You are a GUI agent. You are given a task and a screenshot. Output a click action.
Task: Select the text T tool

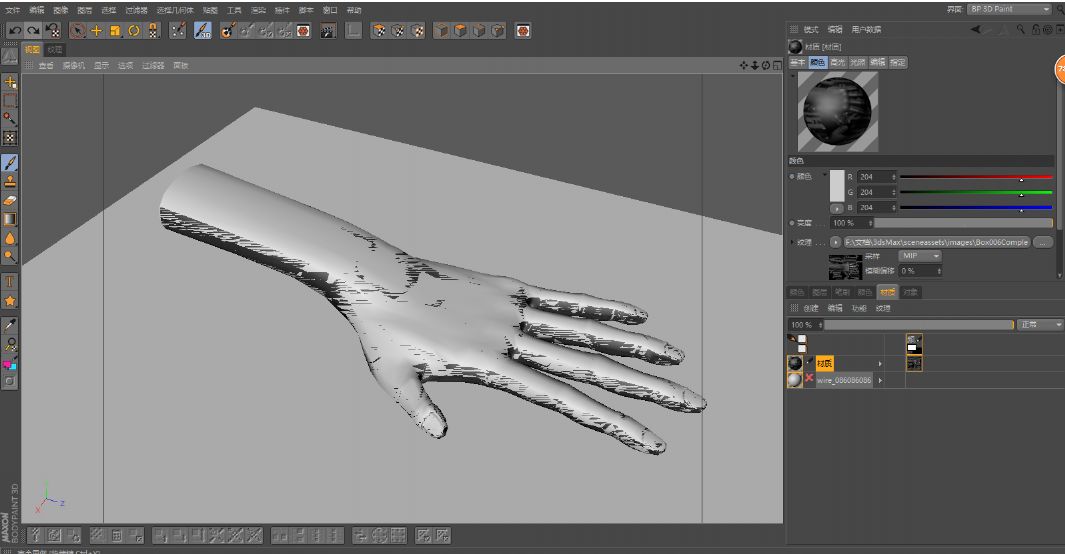[x=10, y=282]
